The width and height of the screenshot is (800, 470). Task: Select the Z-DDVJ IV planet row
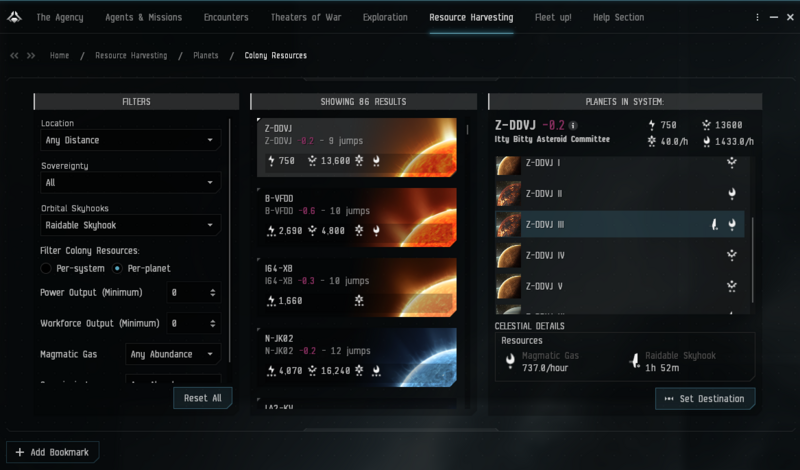pos(620,255)
